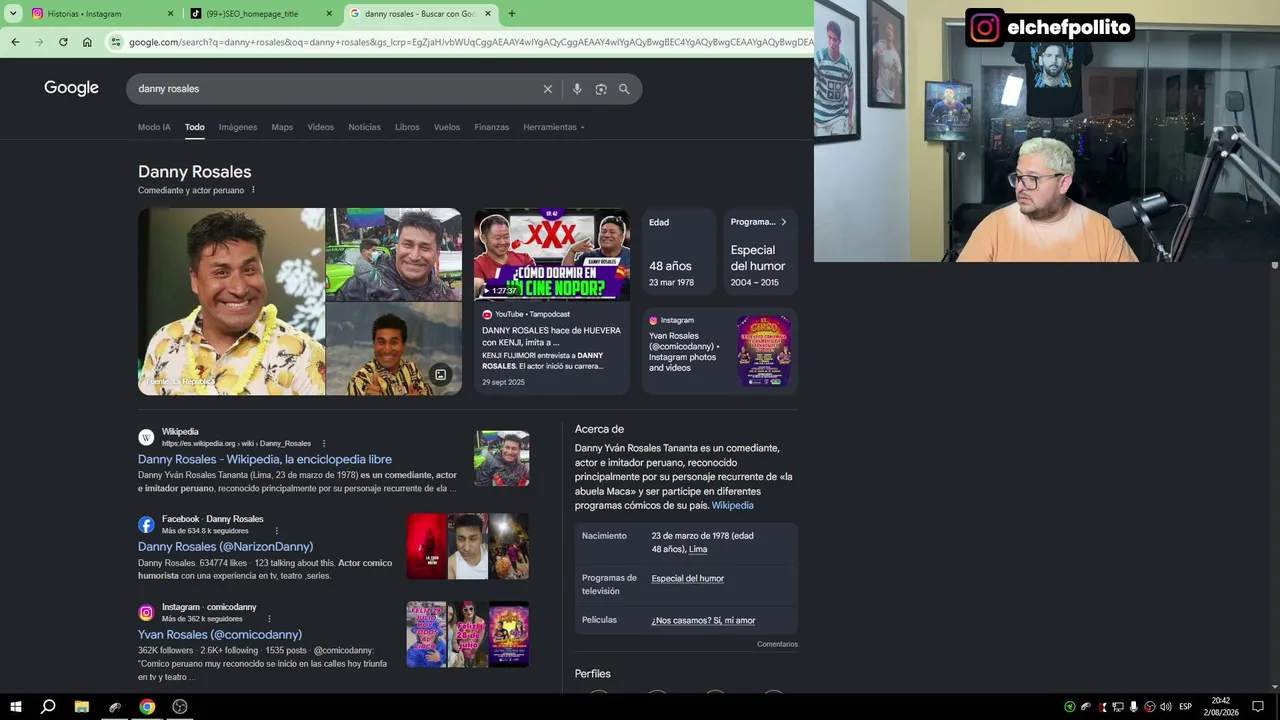Viewport: 1280px width, 720px height.
Task: Click the Google logo
Action: pyautogui.click(x=71, y=88)
